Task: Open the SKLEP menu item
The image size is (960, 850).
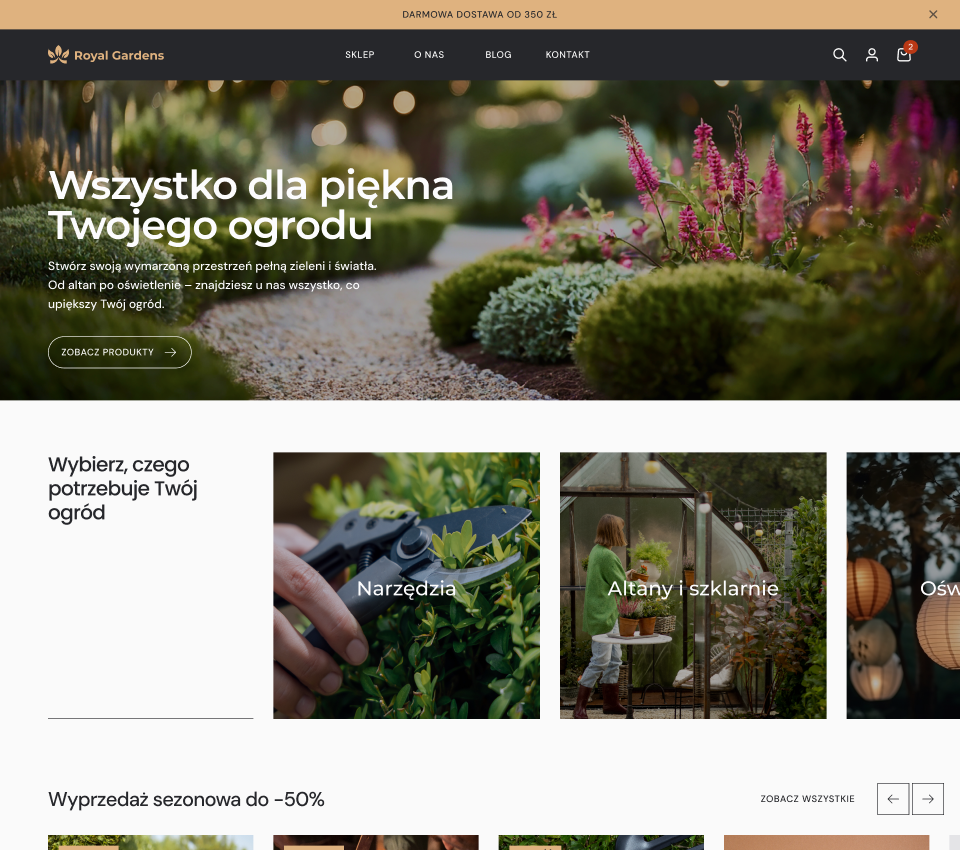Action: (x=360, y=55)
